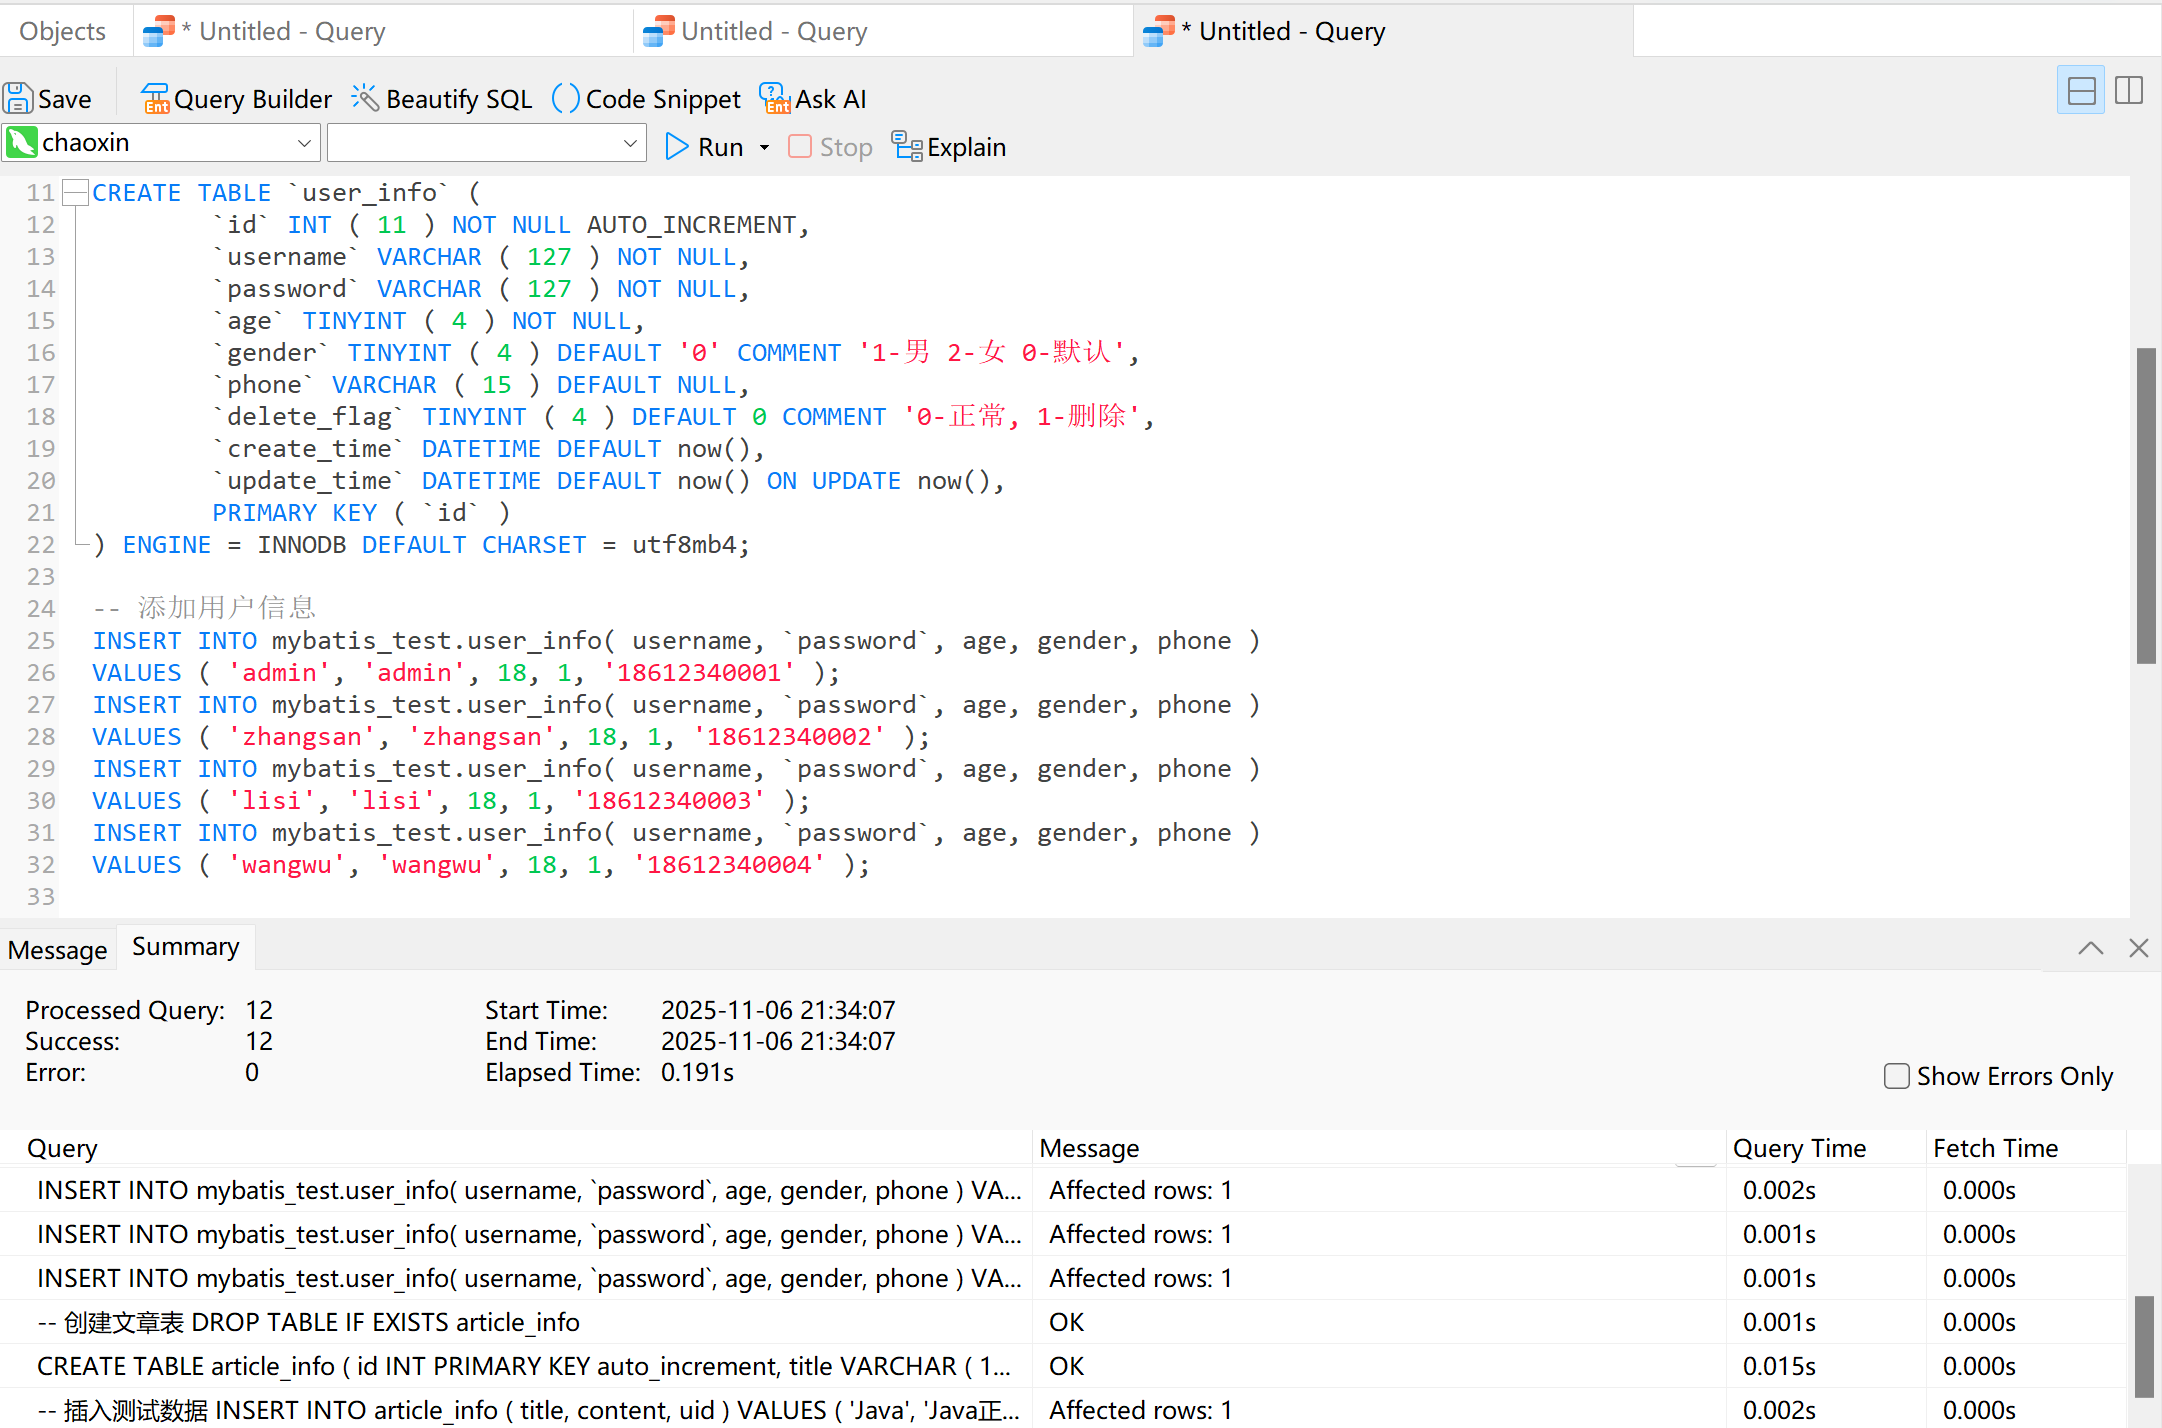Click the SQL editor vertical scrollbar

(x=2145, y=505)
